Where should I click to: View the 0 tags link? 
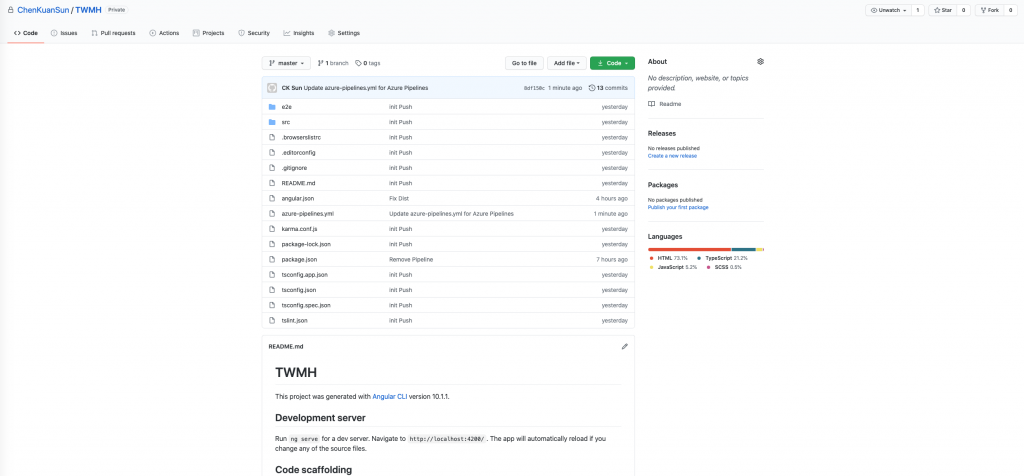click(x=368, y=63)
